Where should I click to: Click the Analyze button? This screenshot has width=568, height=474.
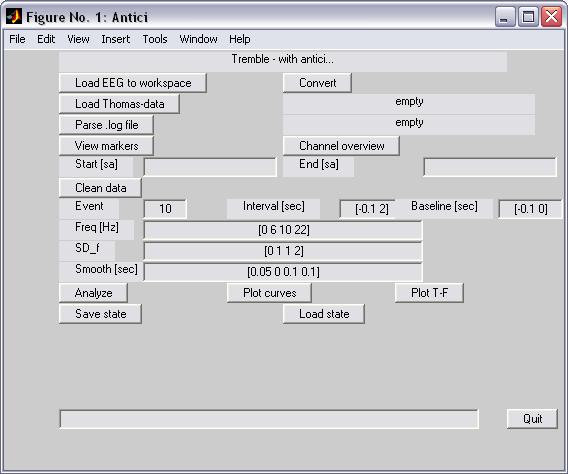click(93, 293)
